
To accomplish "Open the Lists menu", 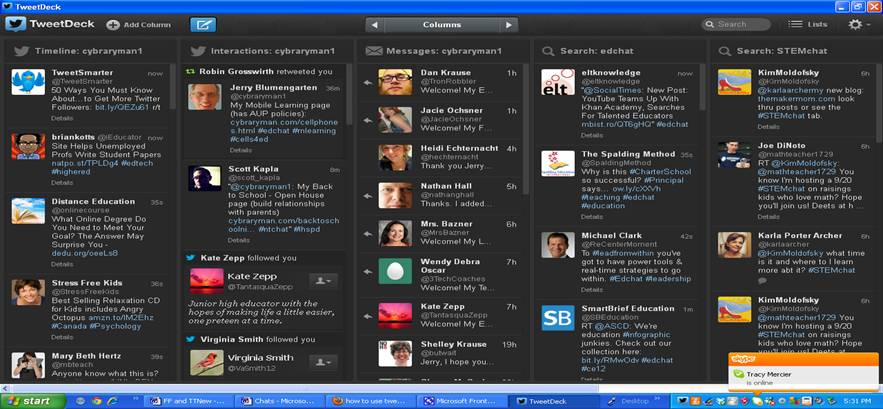I will pos(808,24).
